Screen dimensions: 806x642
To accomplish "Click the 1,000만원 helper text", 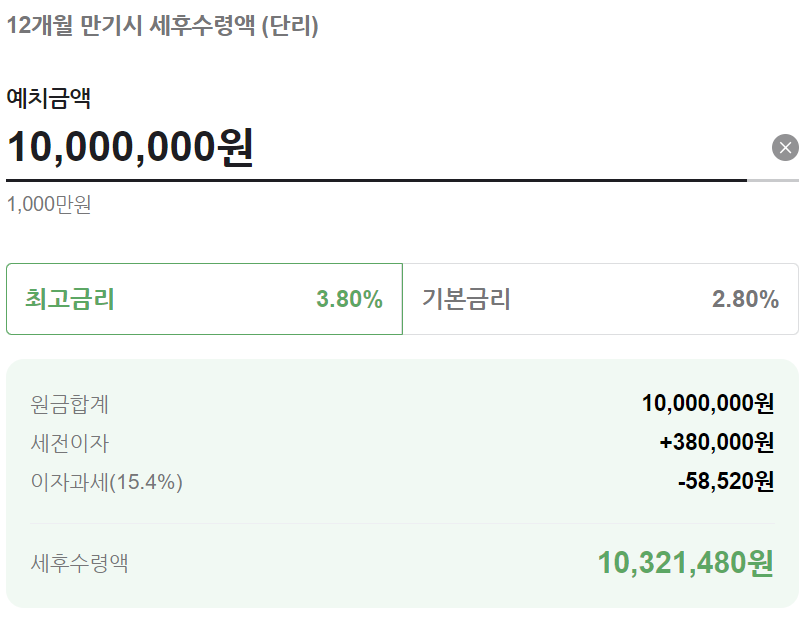I will [49, 204].
